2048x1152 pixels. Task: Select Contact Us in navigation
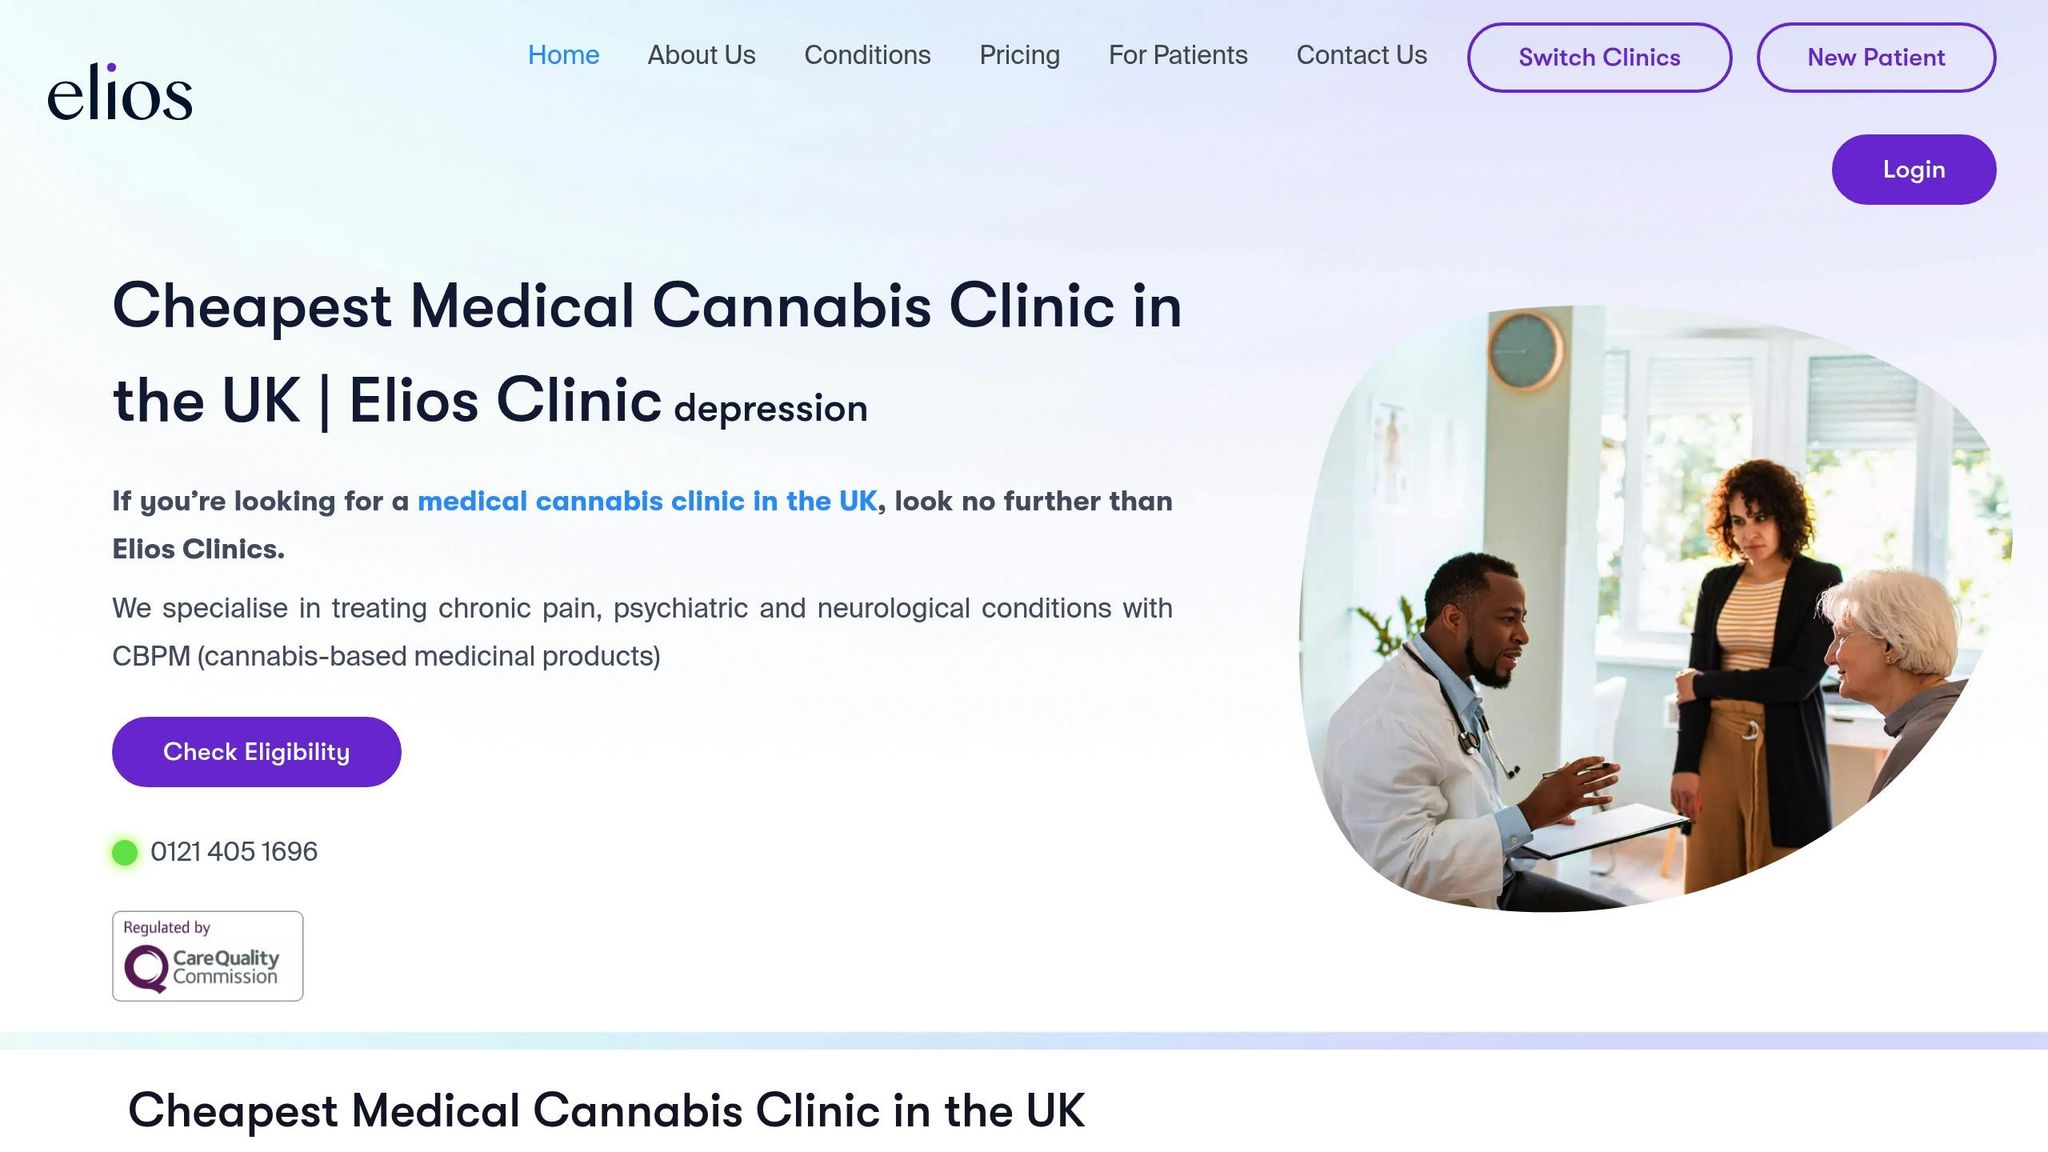click(1361, 55)
